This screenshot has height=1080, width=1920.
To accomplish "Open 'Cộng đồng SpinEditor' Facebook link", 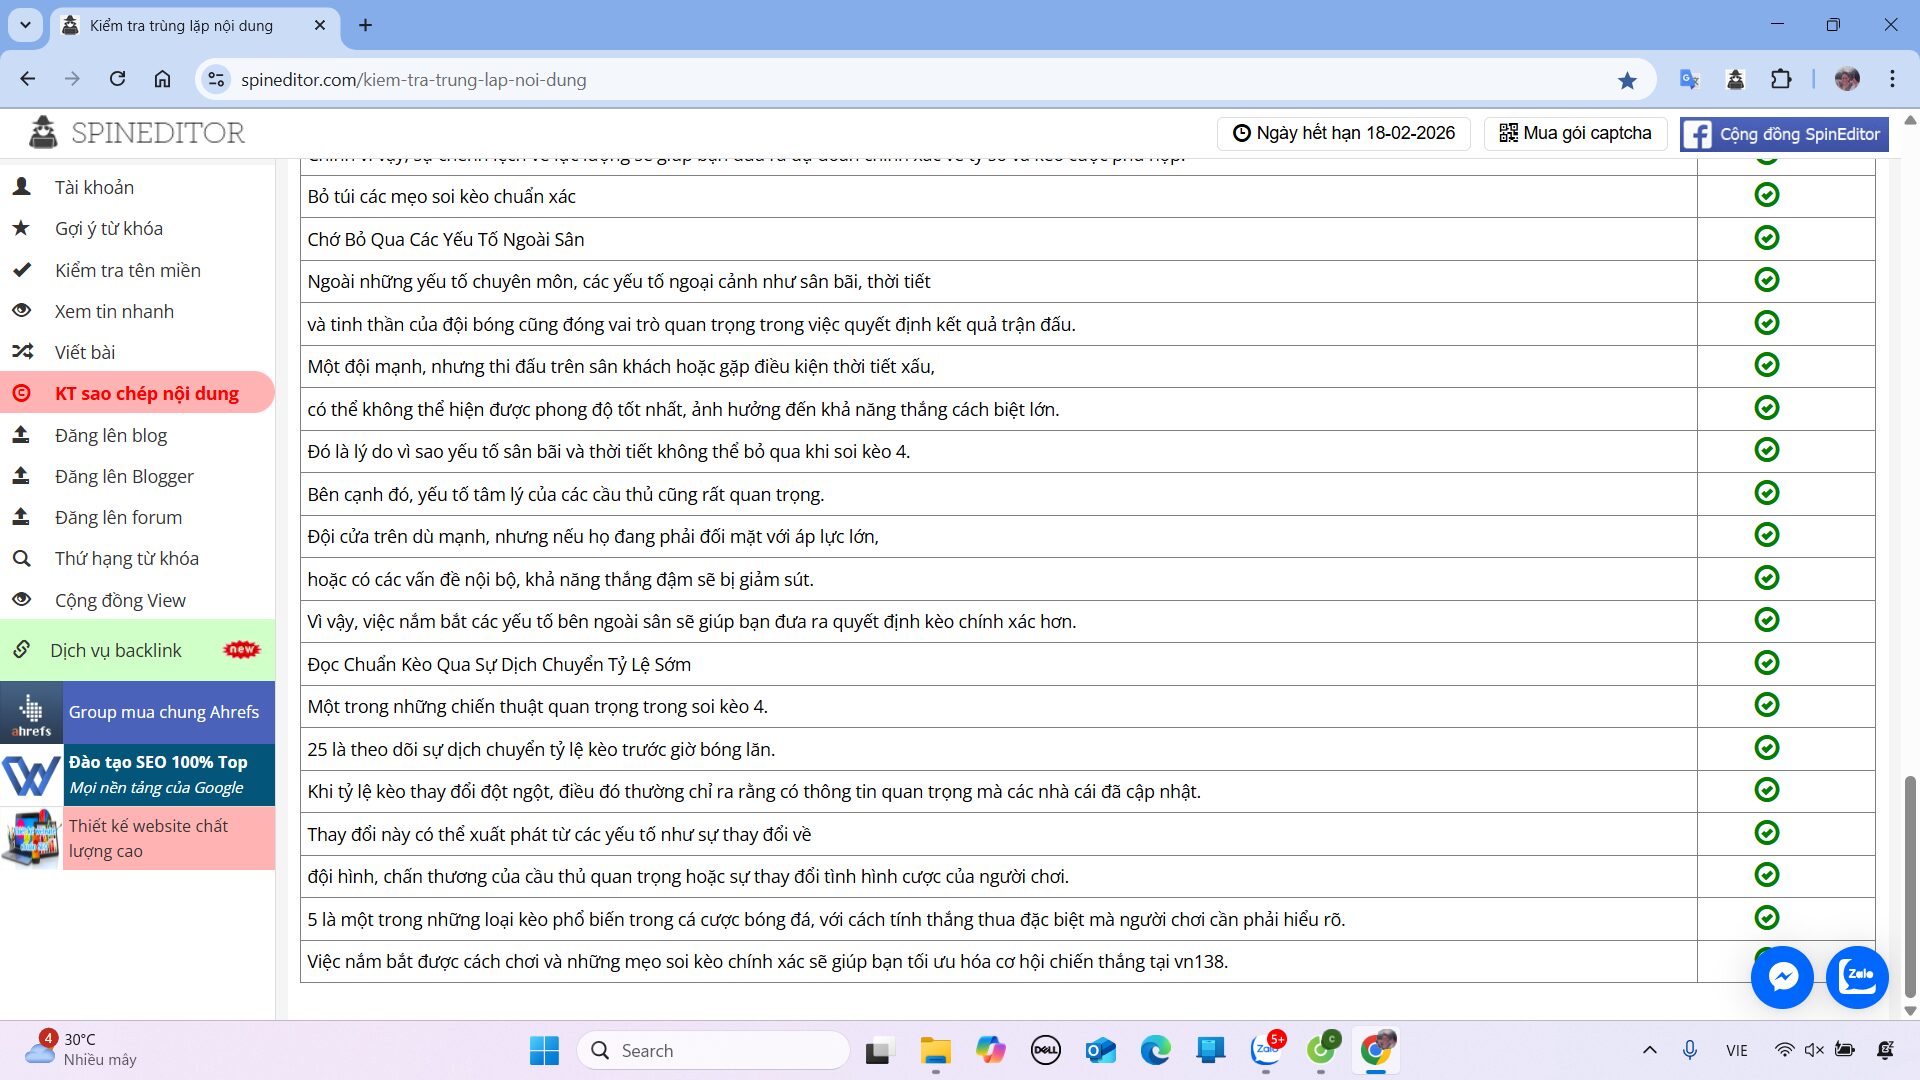I will [1783, 134].
